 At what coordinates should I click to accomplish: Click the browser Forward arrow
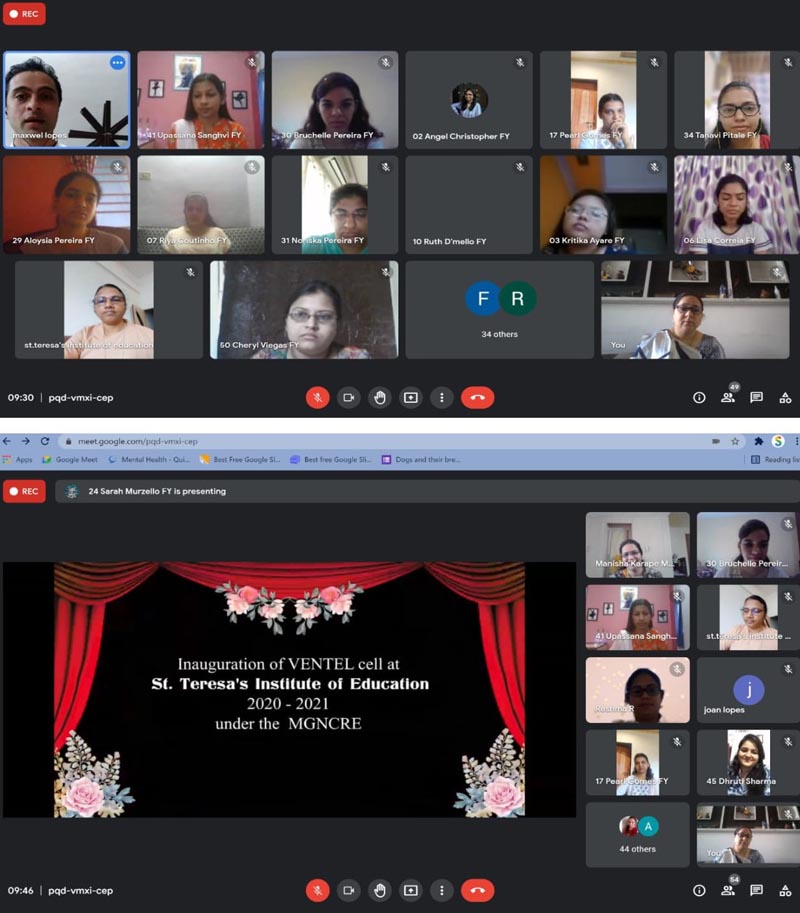(x=26, y=441)
